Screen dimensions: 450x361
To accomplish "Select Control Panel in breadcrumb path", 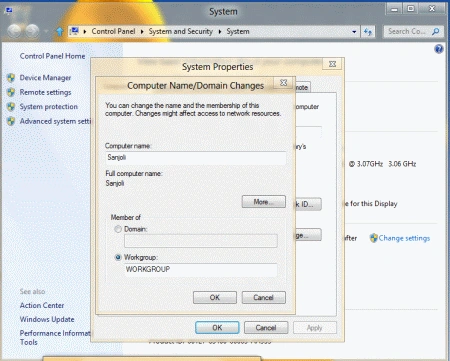I will (113, 31).
